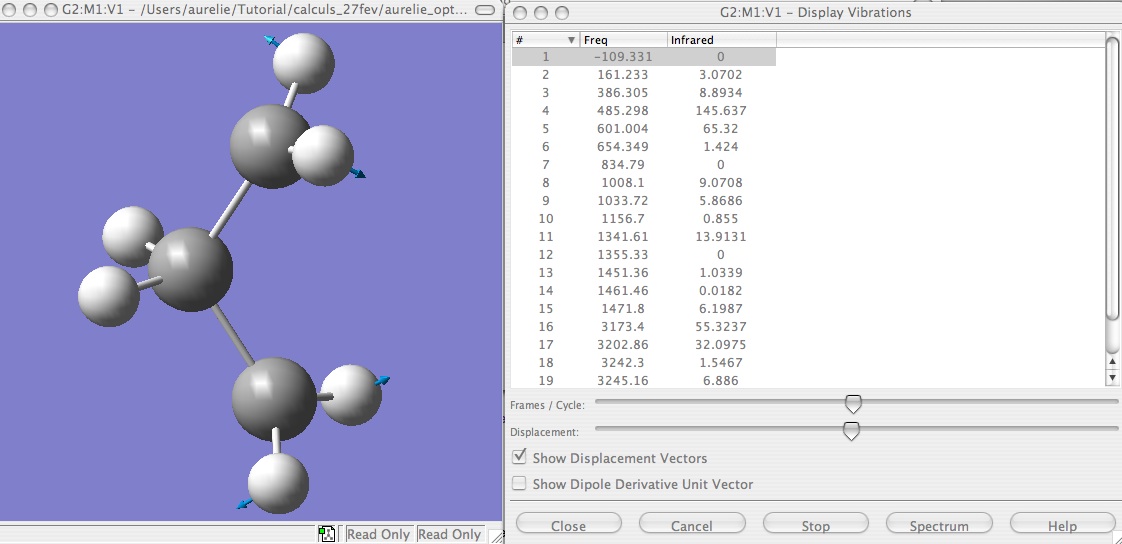This screenshot has height=544, width=1122.
Task: Sort by the Freq column header
Action: point(622,40)
